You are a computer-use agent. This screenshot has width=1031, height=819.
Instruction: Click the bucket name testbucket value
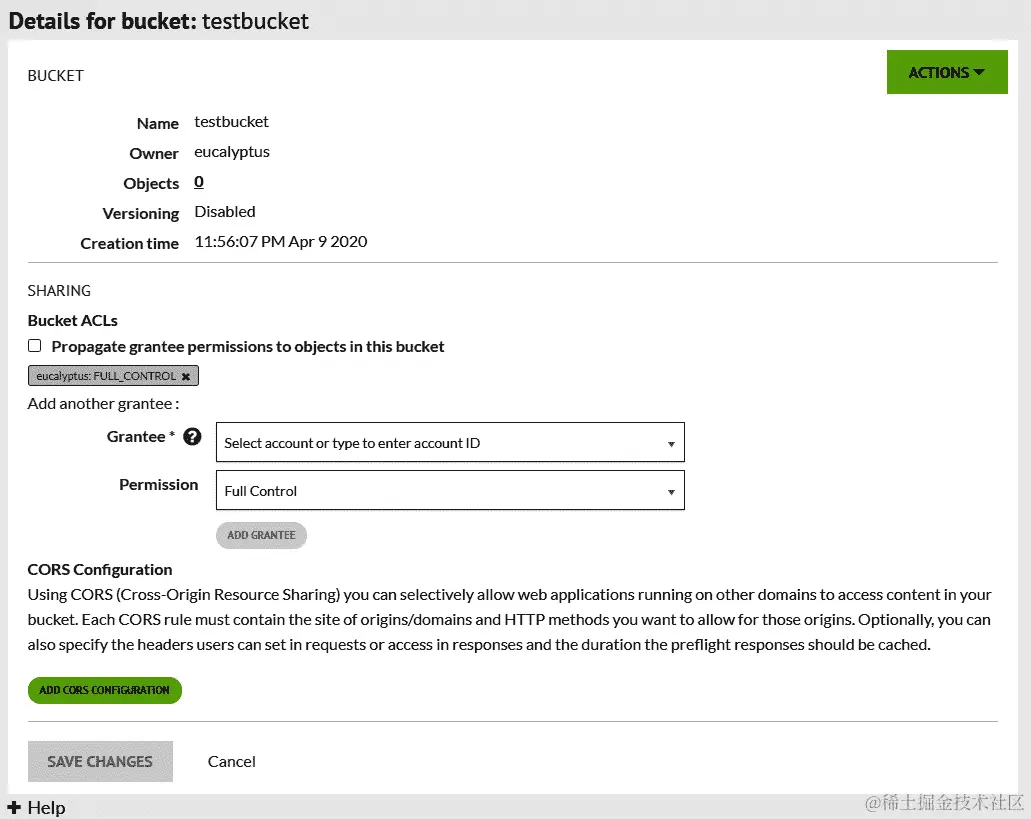pyautogui.click(x=231, y=122)
